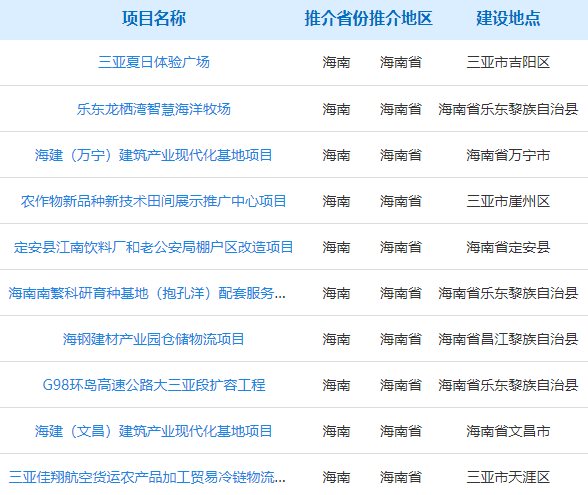Select the 海南省万宁市 location cell
588x495 pixels.
[508, 155]
